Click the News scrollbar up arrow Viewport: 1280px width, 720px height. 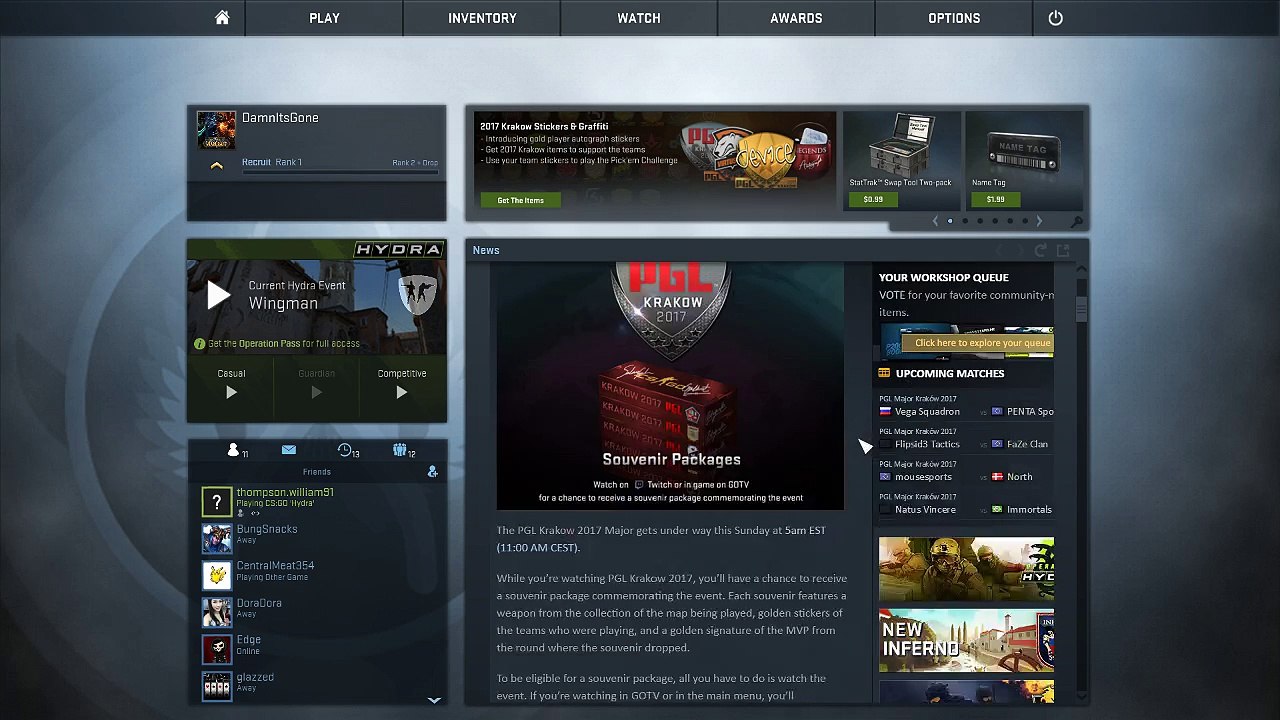(1081, 270)
